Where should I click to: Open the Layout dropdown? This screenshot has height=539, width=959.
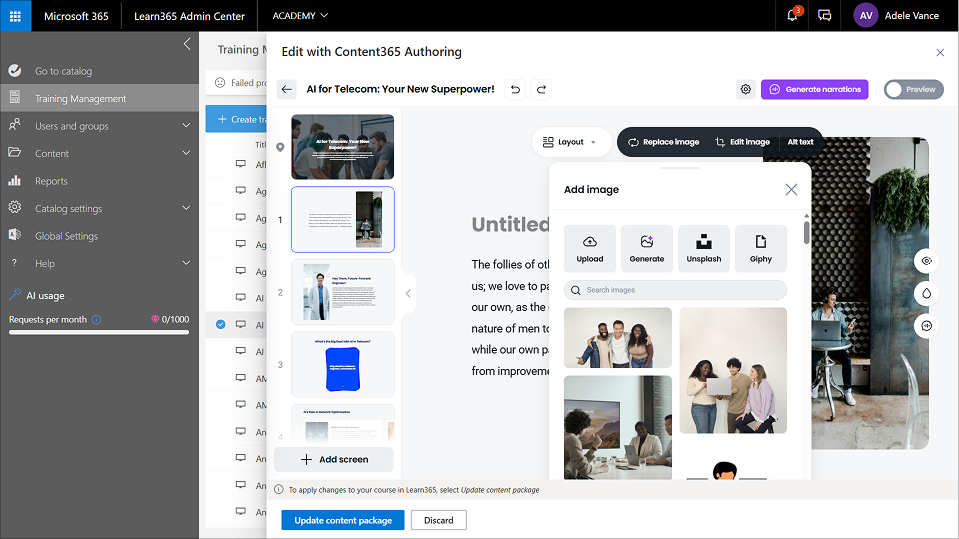[570, 142]
